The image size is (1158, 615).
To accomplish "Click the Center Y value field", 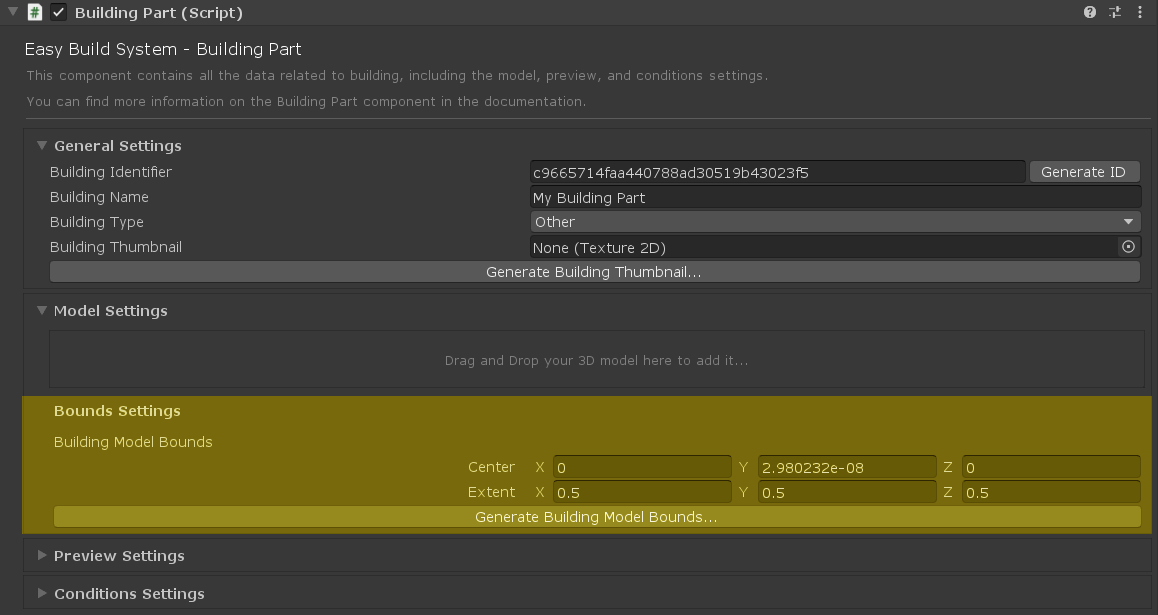I will click(847, 467).
